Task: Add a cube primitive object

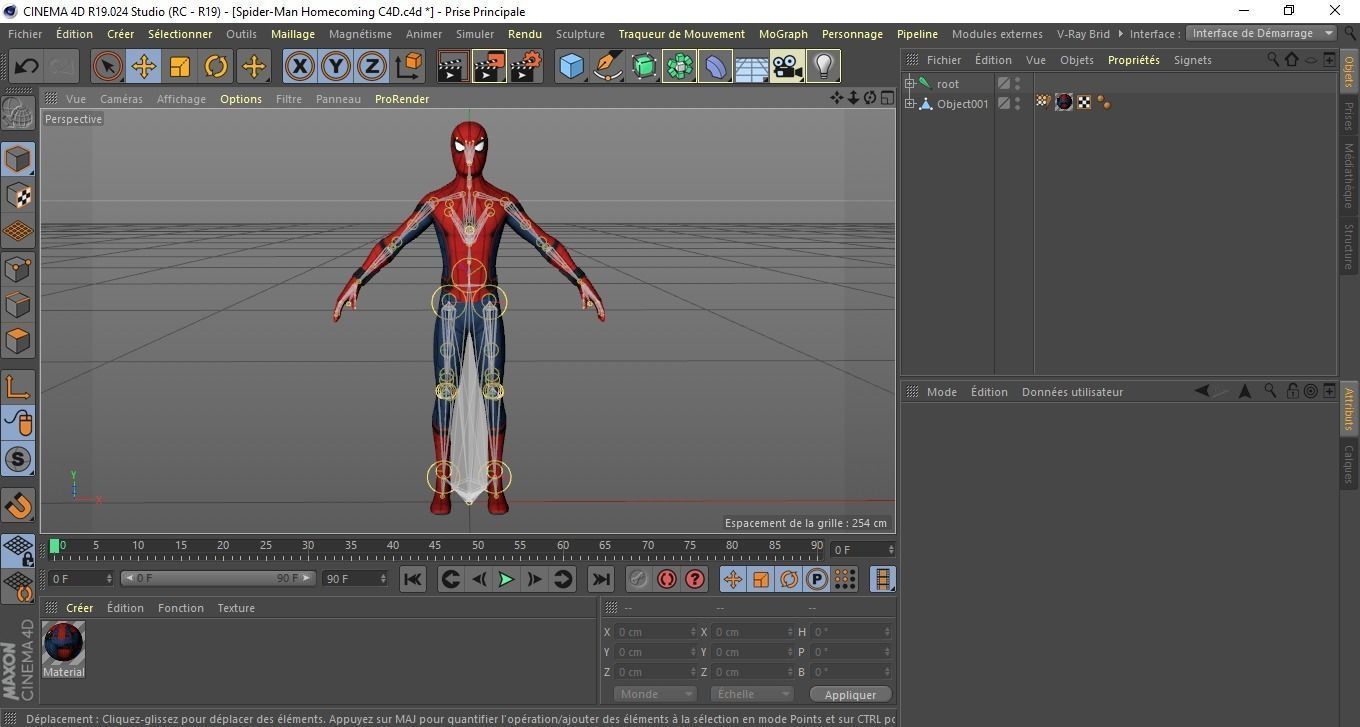Action: pyautogui.click(x=571, y=67)
